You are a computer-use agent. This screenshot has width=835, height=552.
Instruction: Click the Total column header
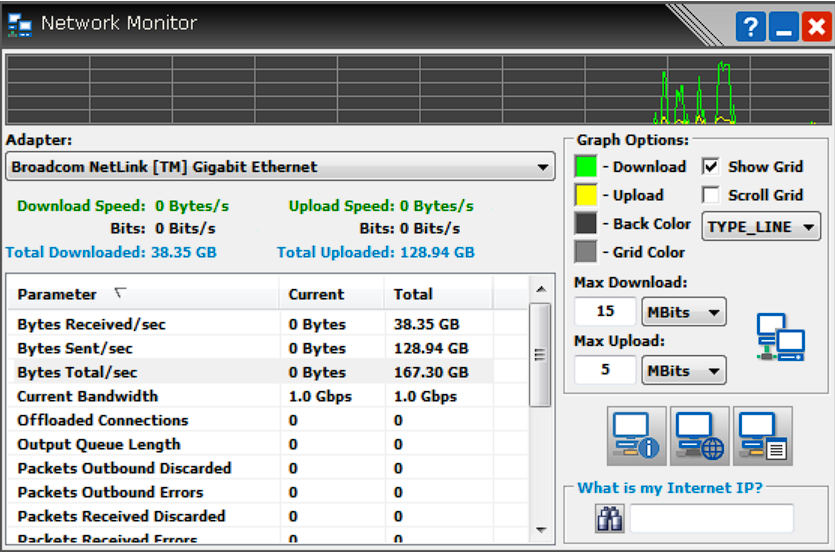413,294
